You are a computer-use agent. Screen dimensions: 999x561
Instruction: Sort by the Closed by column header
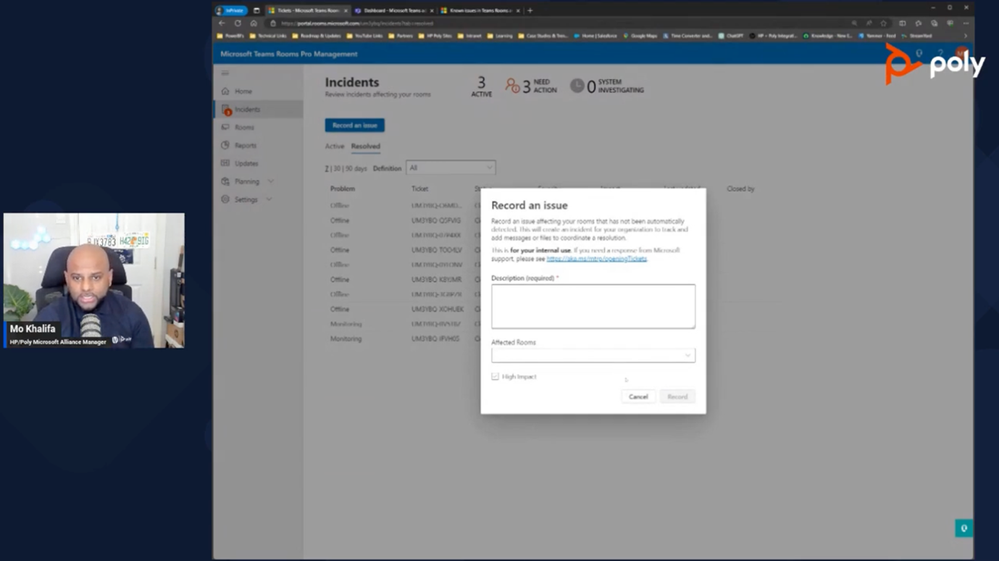coord(740,188)
